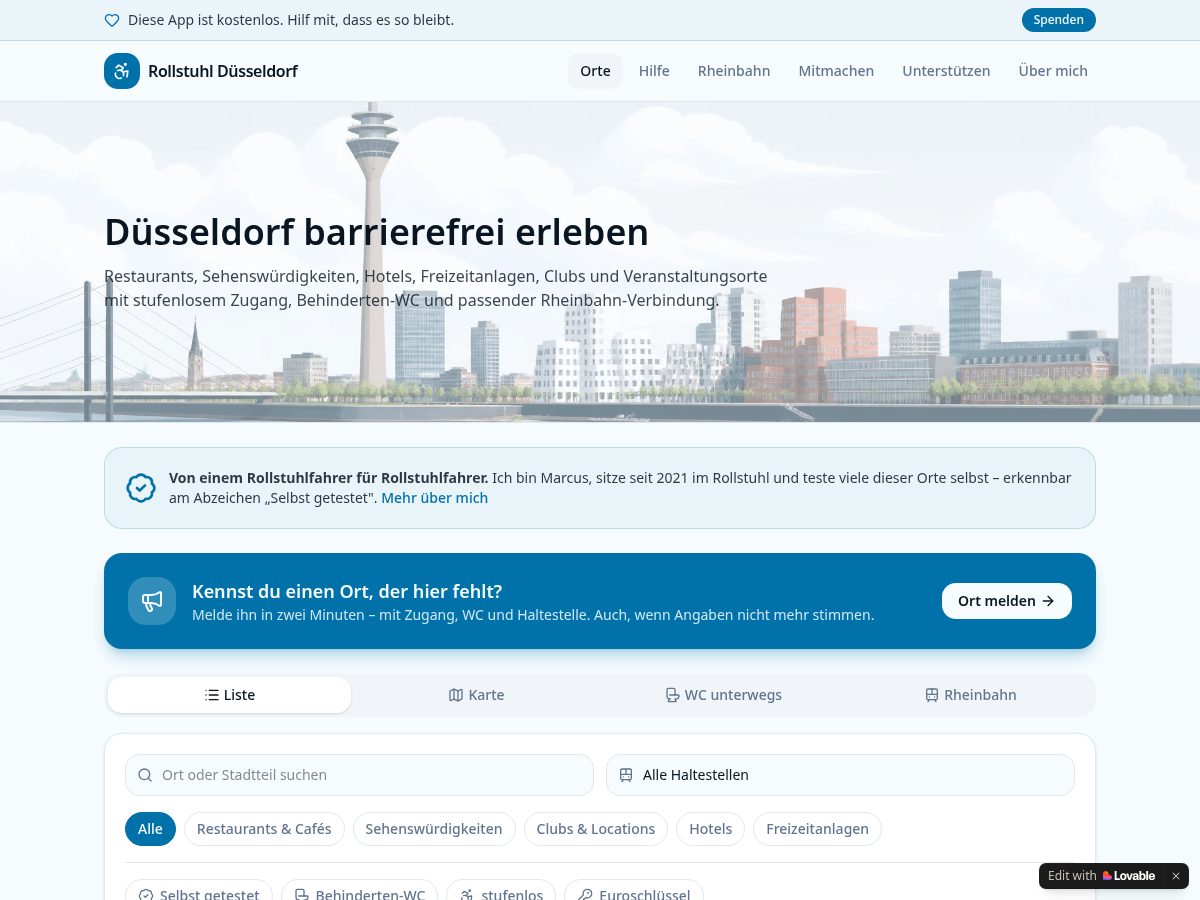Click the Kennst du einen Ort heading

coord(347,591)
